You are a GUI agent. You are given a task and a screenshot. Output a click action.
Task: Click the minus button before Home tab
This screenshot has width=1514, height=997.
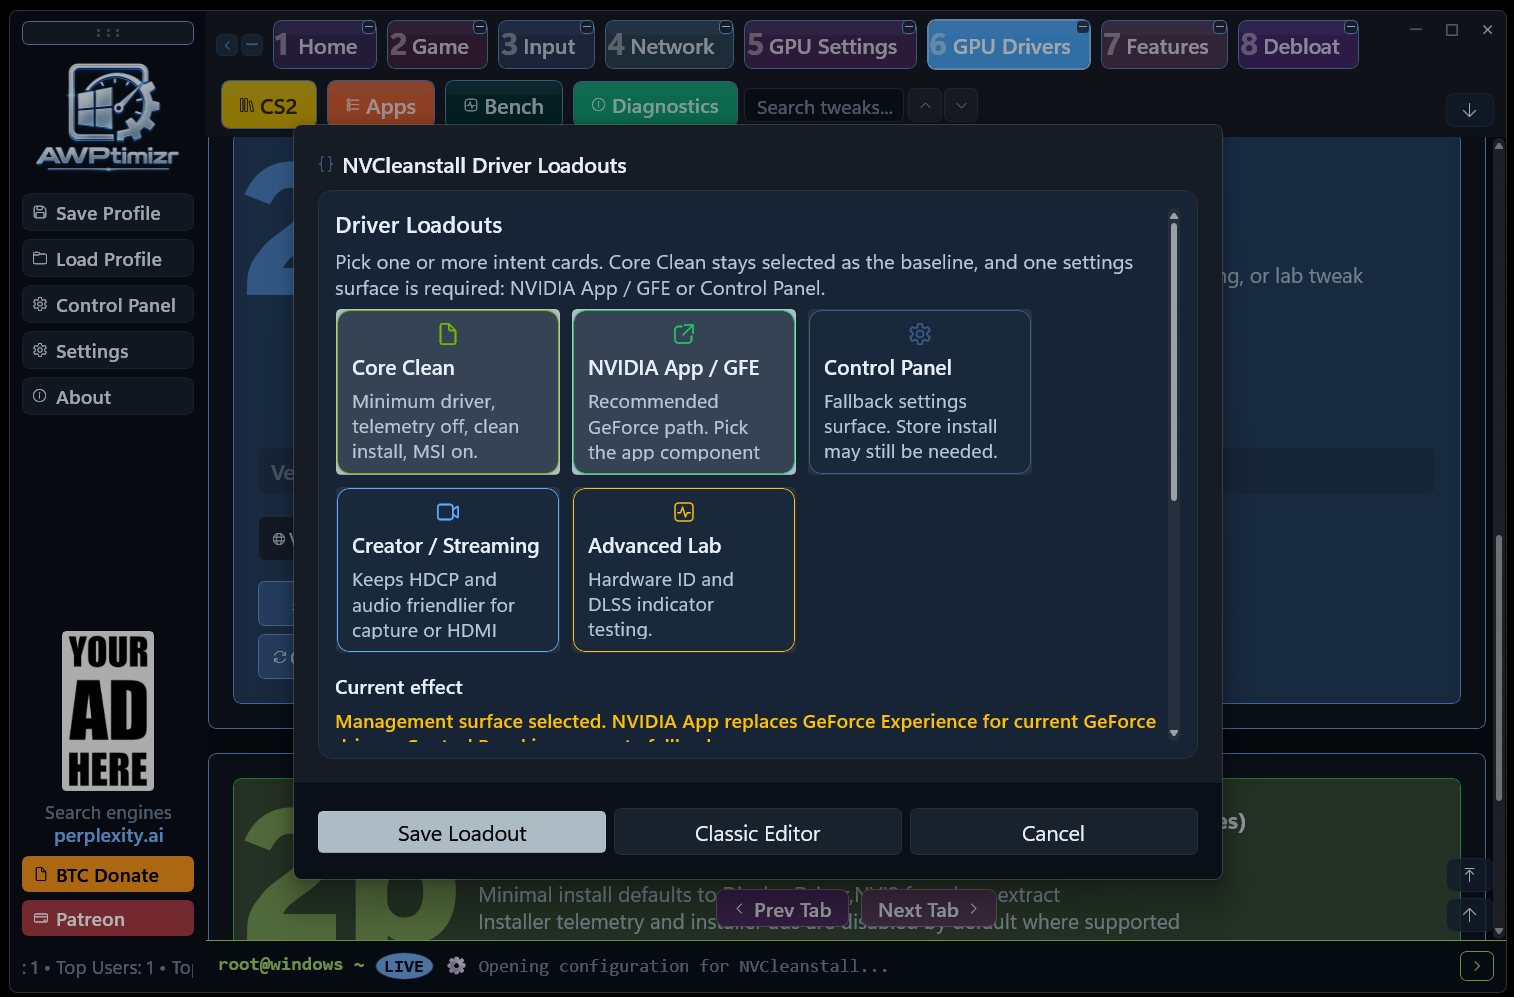point(252,45)
